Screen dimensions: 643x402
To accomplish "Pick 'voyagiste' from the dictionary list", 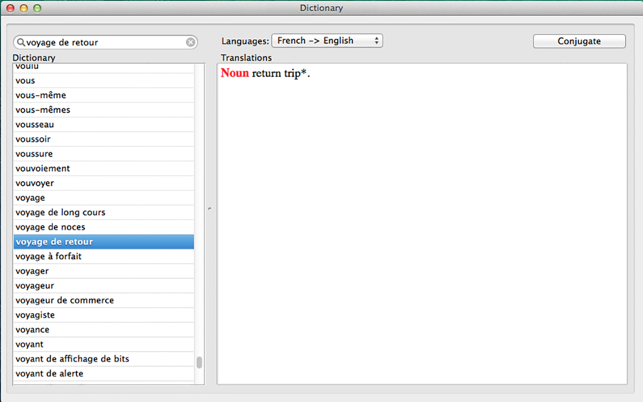I will [104, 315].
